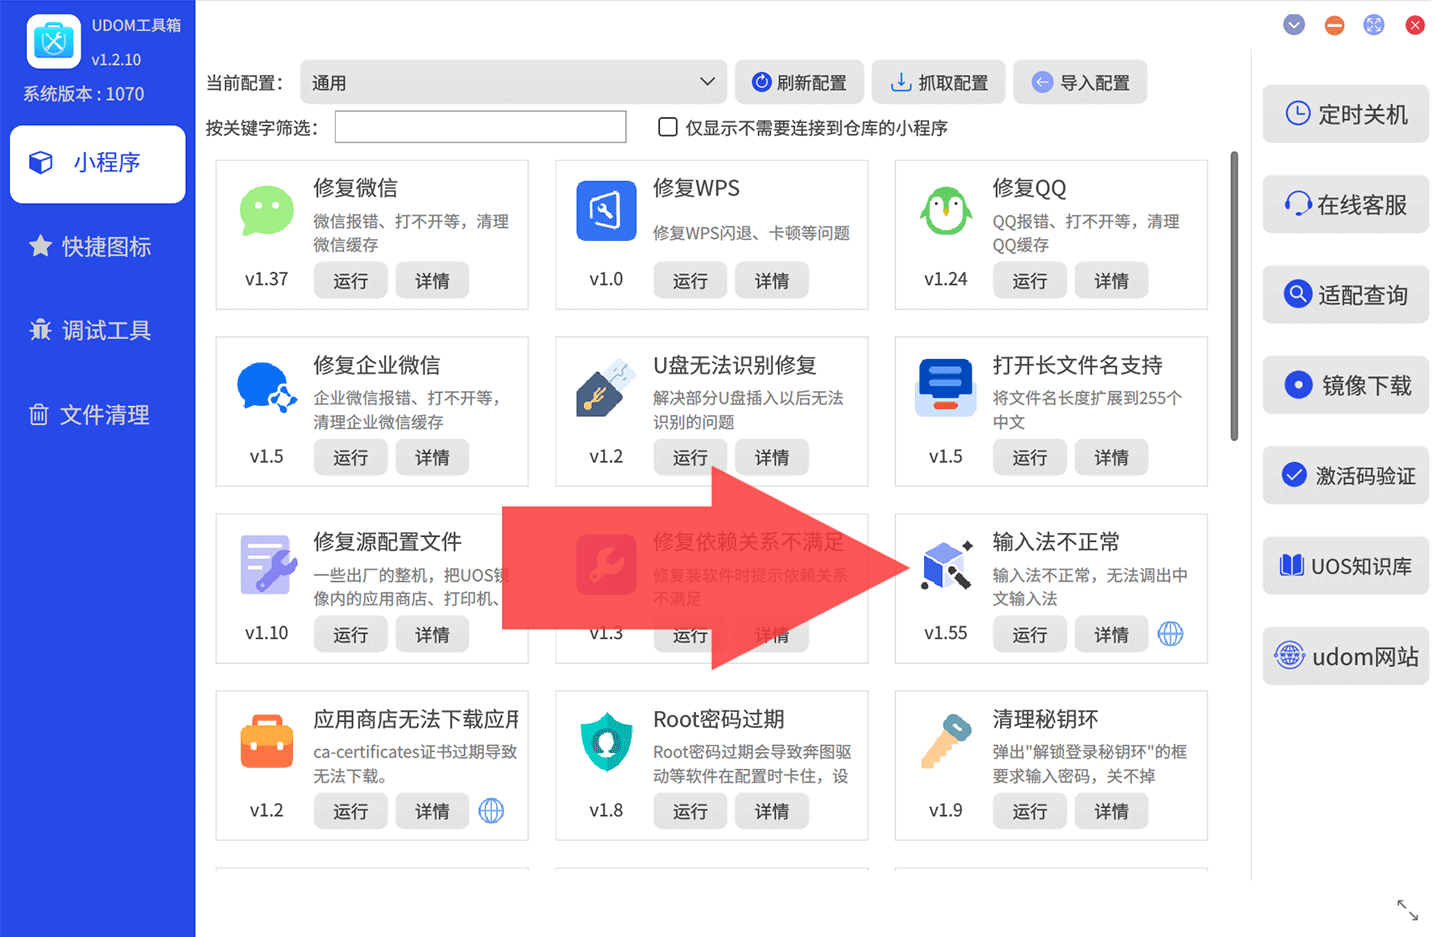Image resolution: width=1437 pixels, height=937 pixels.
Task: Click the applet list vertical scrollbar
Action: pyautogui.click(x=1234, y=296)
